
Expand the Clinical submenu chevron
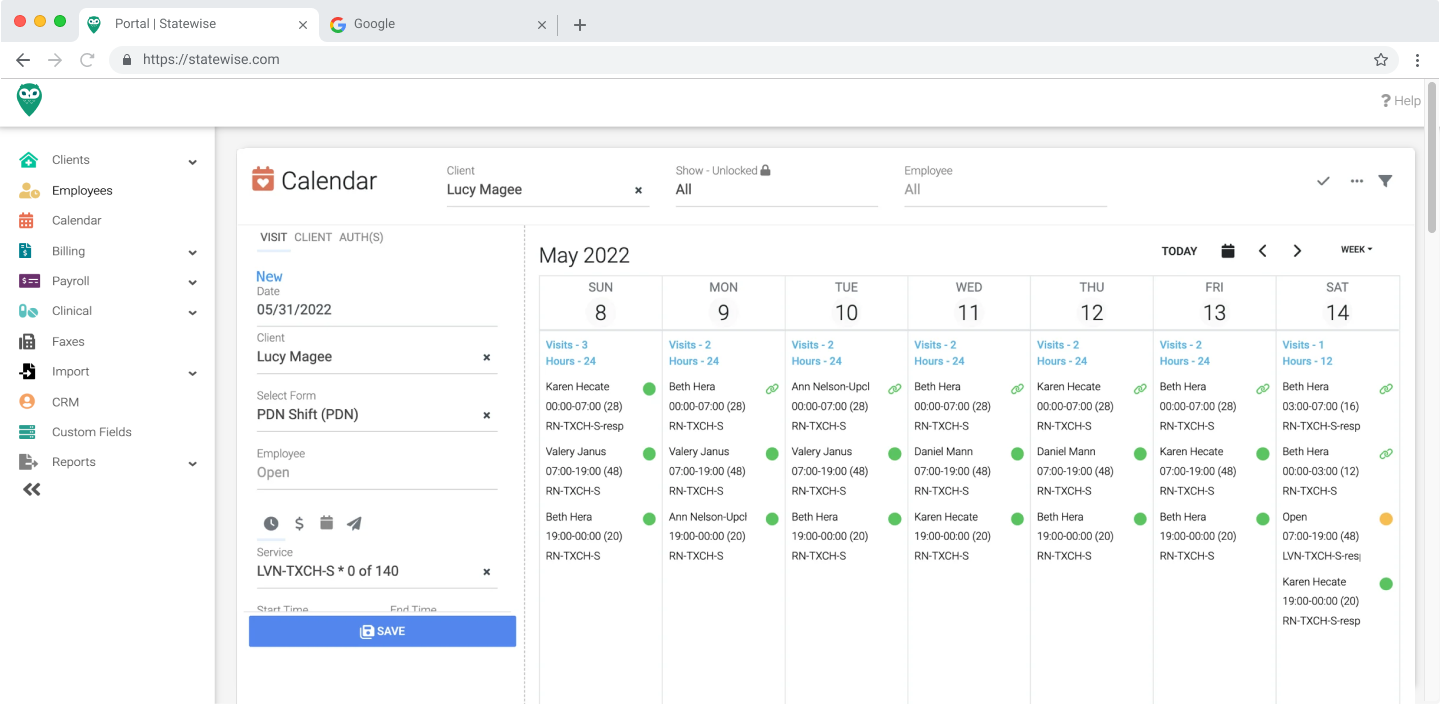(192, 312)
